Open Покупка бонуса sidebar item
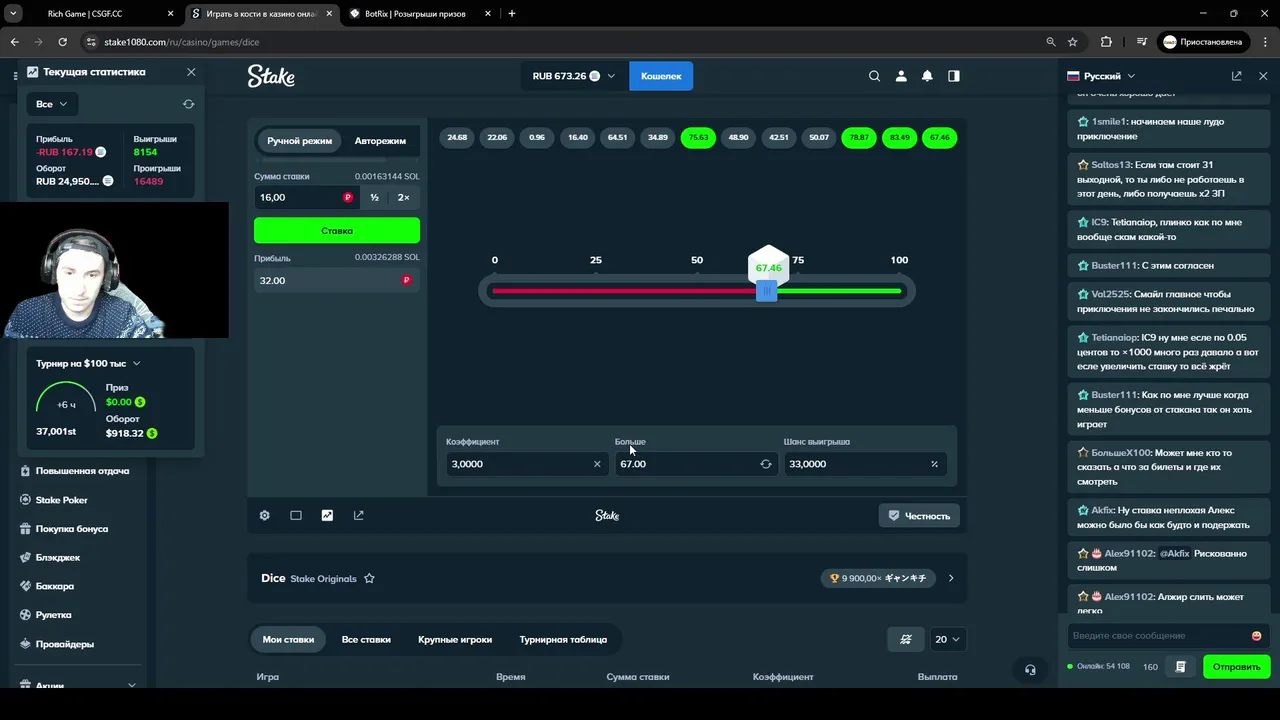 pyautogui.click(x=72, y=529)
